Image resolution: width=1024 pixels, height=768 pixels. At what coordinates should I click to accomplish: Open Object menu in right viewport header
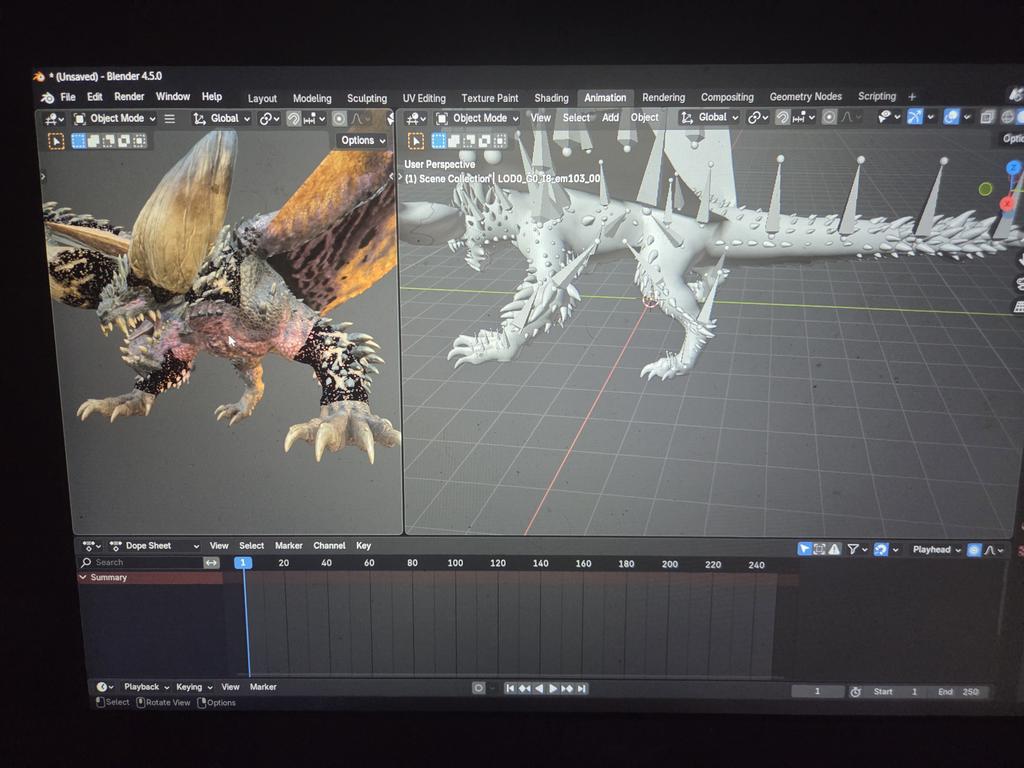[645, 118]
